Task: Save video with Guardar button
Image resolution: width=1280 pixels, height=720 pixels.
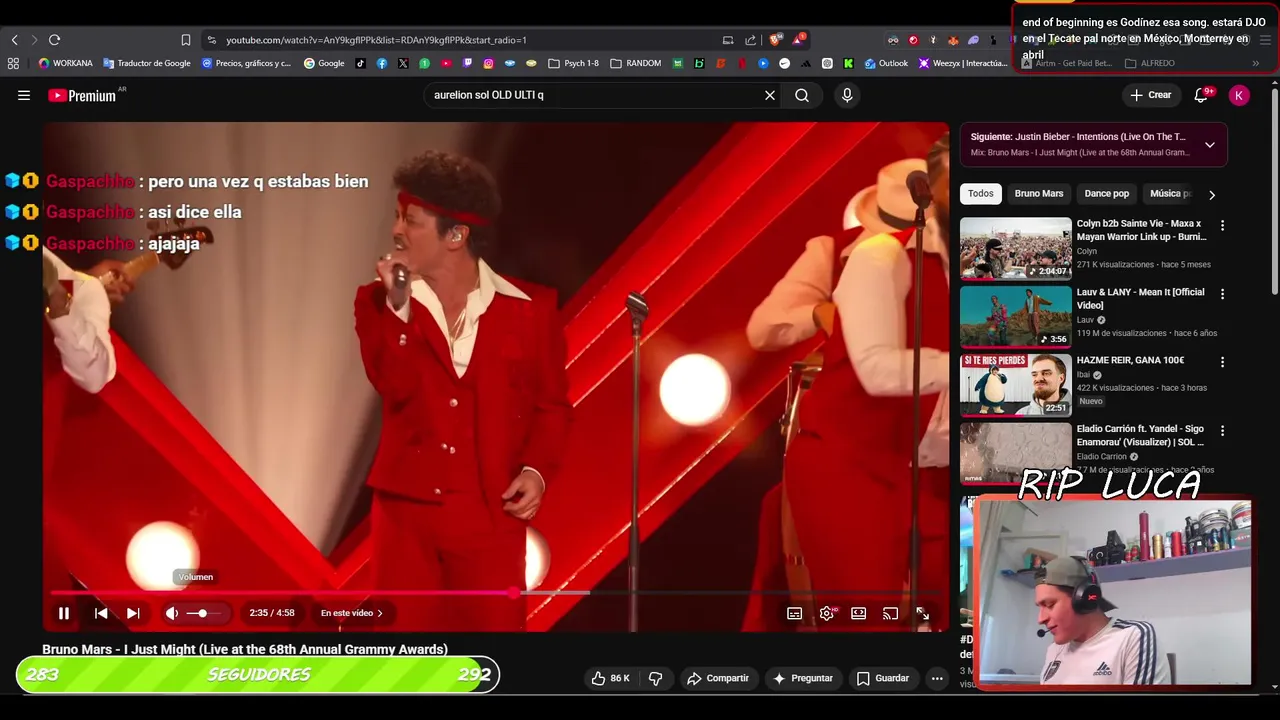Action: point(883,678)
